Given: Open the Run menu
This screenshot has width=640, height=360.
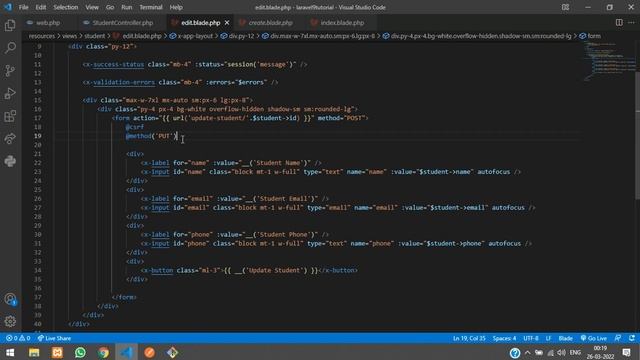Looking at the screenshot, I should click(127, 7).
